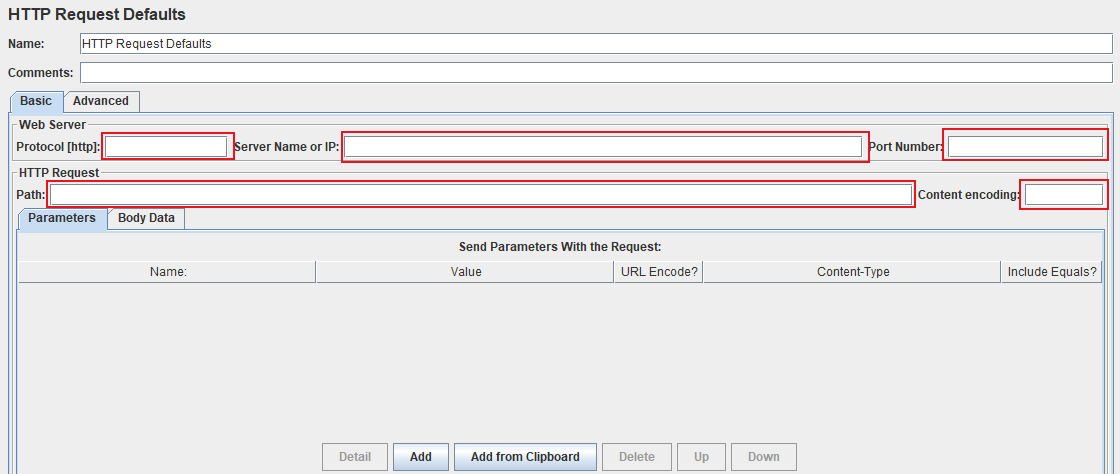Click the Name input field
The width and height of the screenshot is (1120, 474).
[x=596, y=44]
